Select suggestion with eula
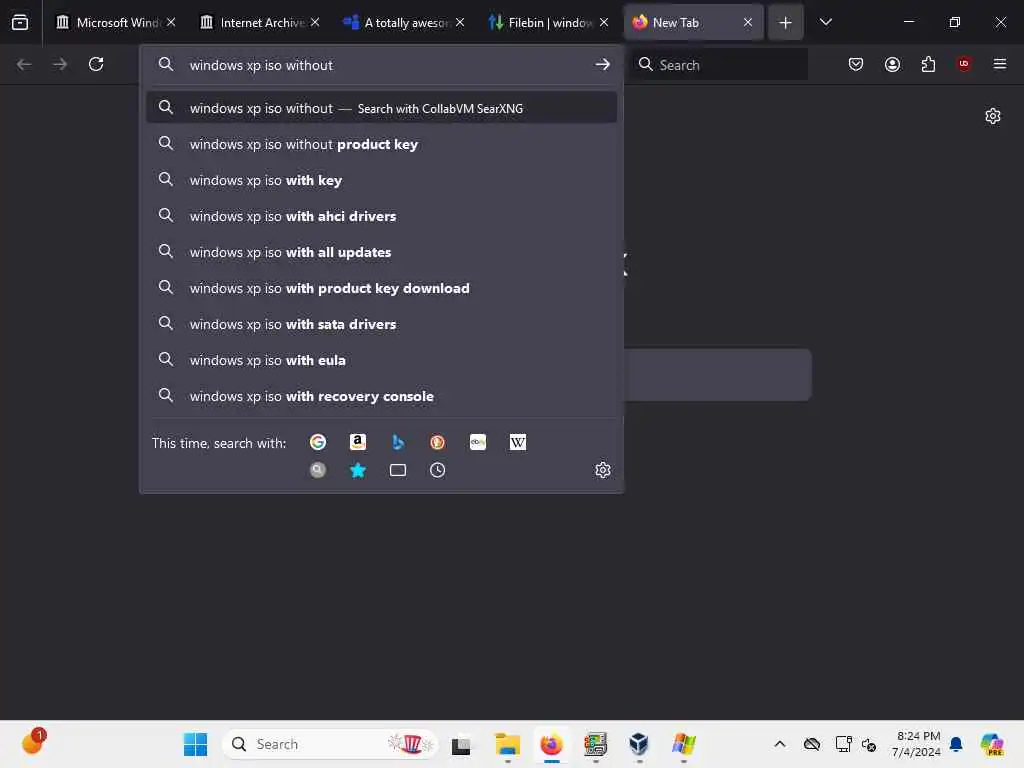Viewport: 1024px width, 768px height. tap(381, 360)
